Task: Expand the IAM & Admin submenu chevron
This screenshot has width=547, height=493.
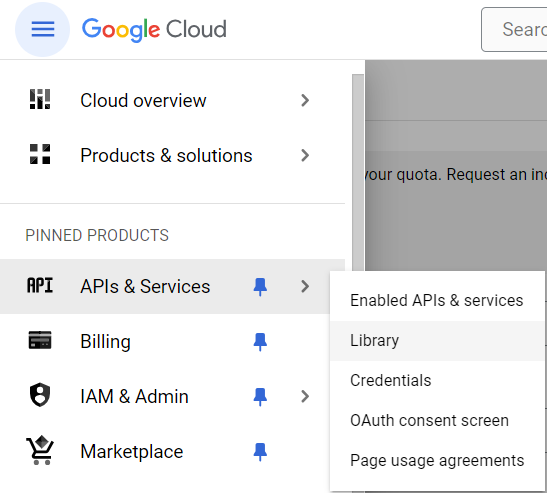Action: coord(305,396)
